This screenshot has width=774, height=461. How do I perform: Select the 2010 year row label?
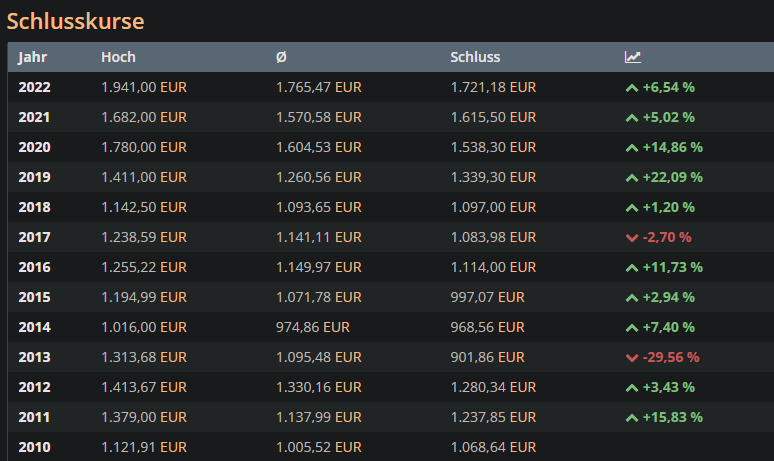[x=34, y=447]
